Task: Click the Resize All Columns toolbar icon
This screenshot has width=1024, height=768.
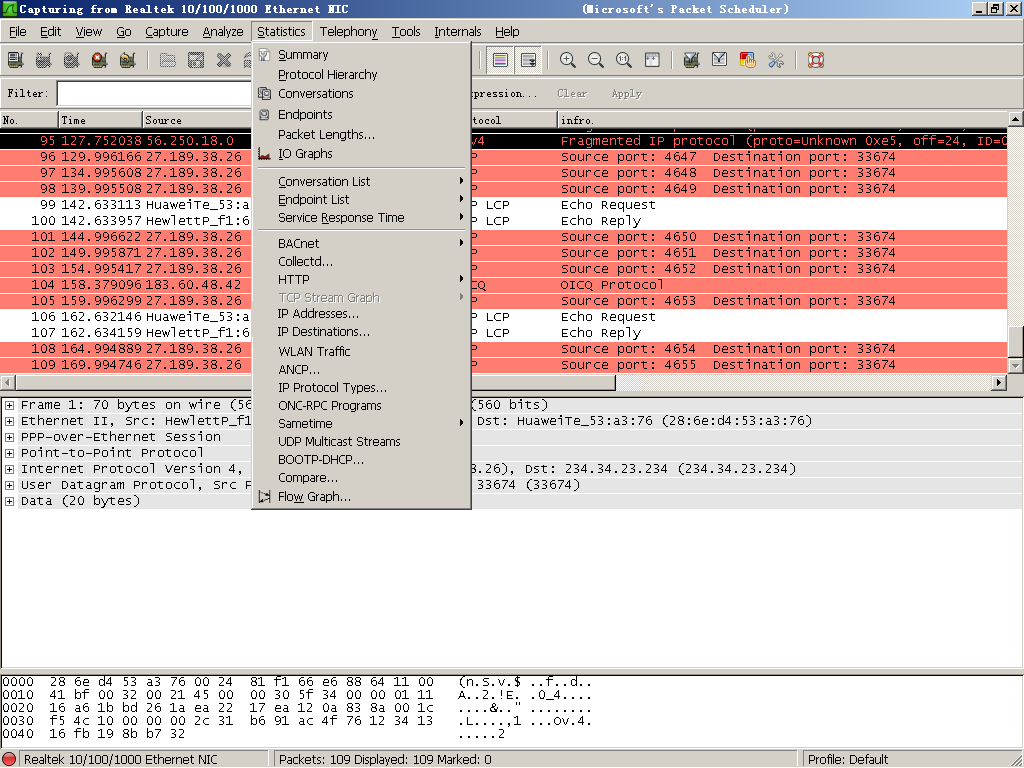Action: click(x=652, y=60)
